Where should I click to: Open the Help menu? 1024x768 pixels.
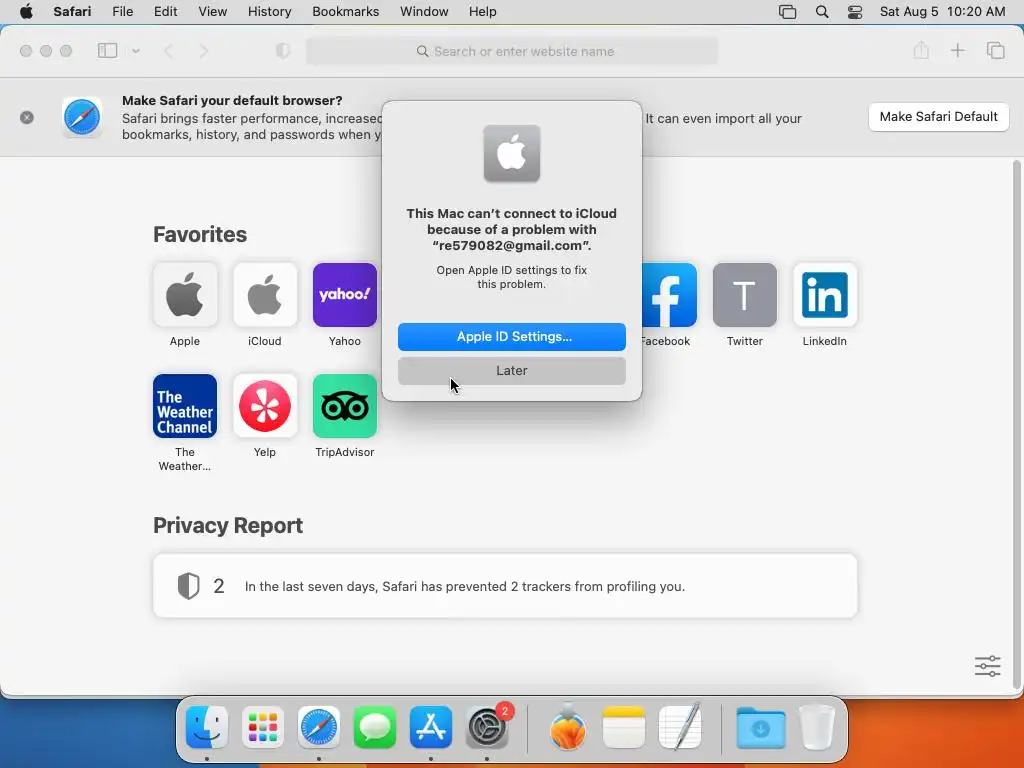click(x=483, y=11)
